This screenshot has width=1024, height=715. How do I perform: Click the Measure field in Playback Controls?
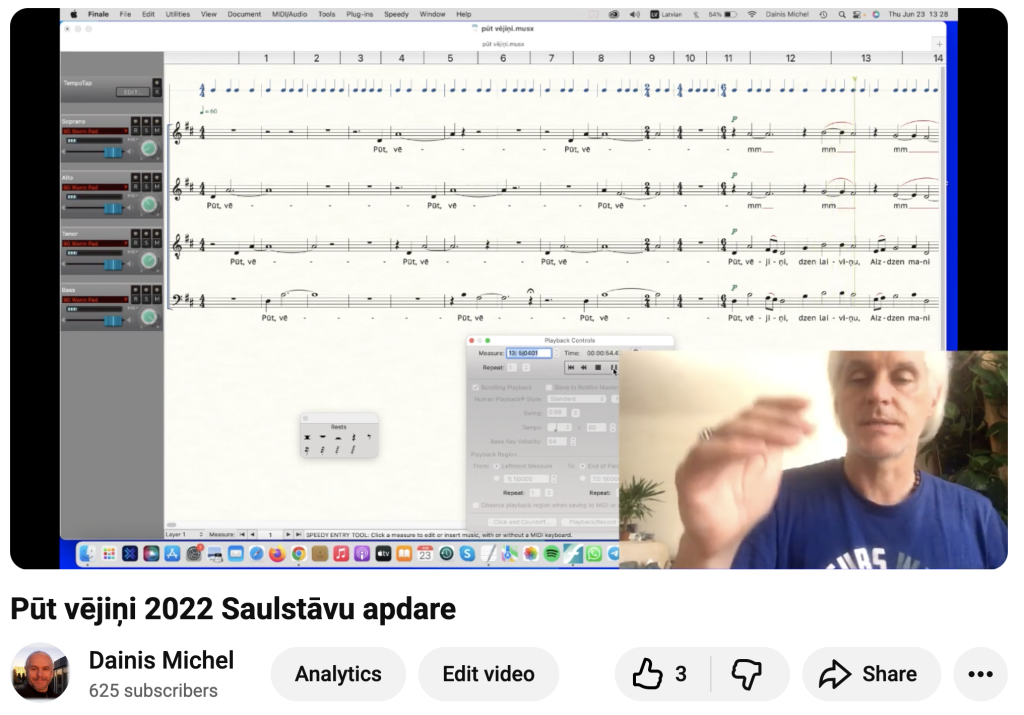[x=528, y=353]
